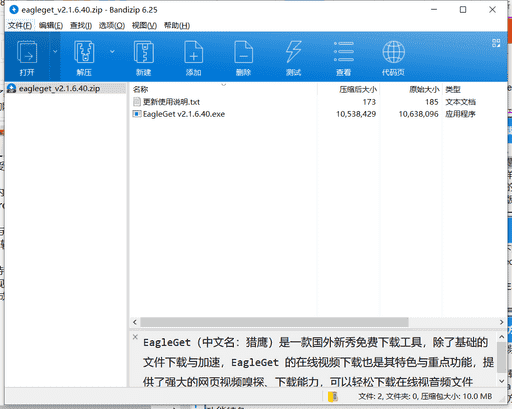Screen dimensions: 512x409
Task: Minimize the Bandizip window
Action: pyautogui.click(x=434, y=10)
